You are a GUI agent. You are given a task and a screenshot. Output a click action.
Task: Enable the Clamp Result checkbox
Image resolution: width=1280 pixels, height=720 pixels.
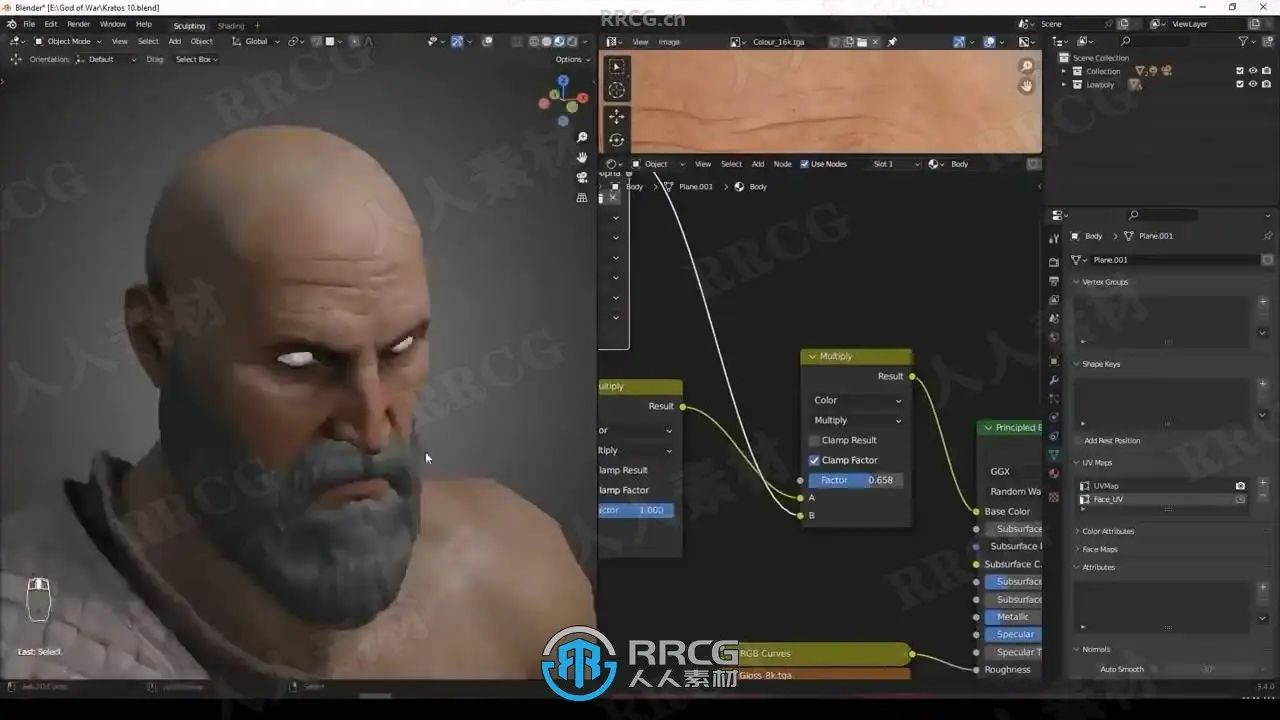click(x=814, y=440)
